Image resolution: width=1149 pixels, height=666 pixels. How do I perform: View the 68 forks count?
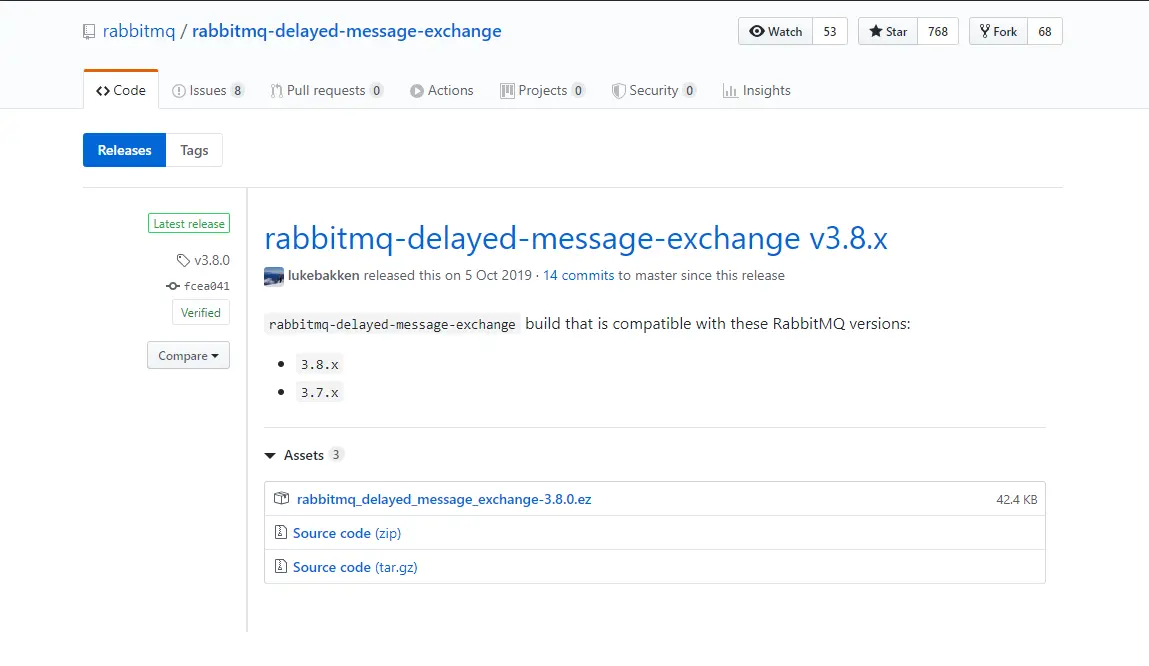tap(1045, 32)
